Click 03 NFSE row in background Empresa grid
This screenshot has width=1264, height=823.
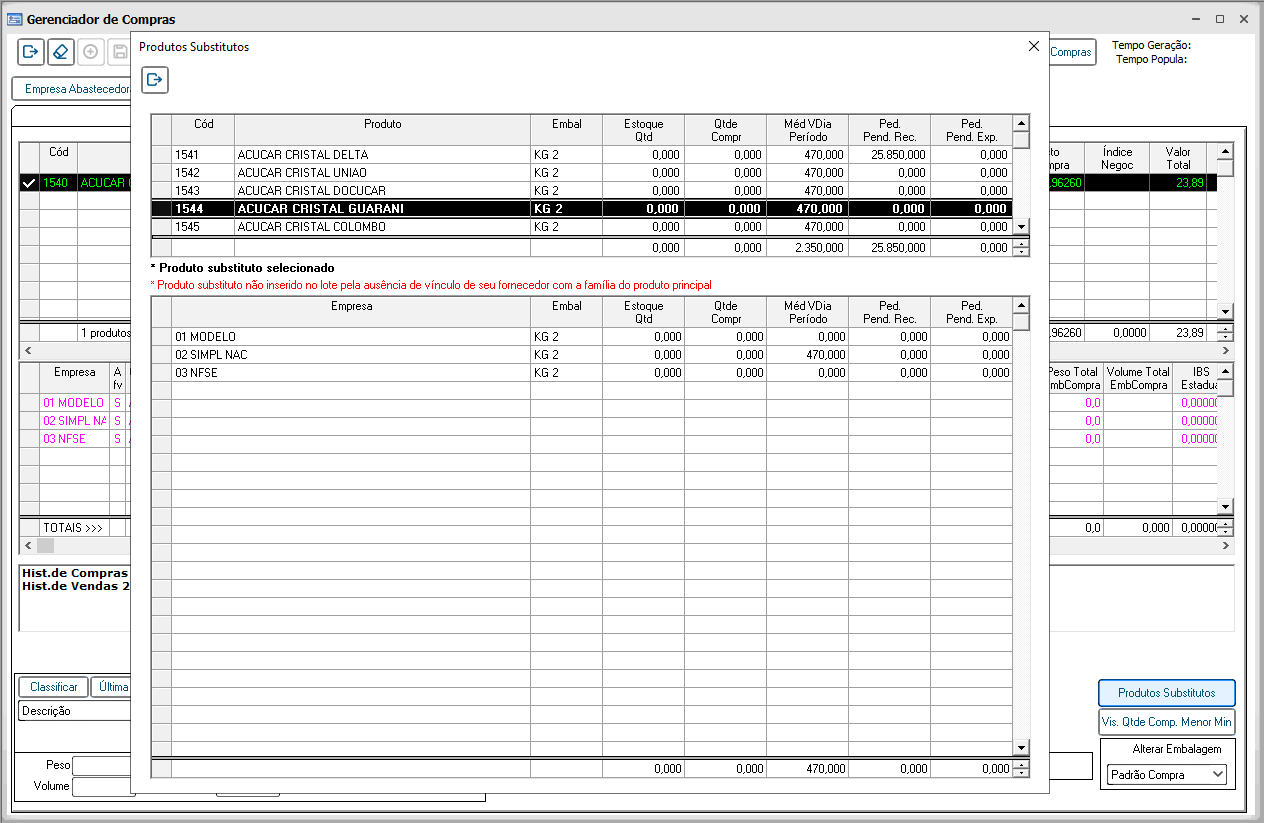tap(74, 439)
